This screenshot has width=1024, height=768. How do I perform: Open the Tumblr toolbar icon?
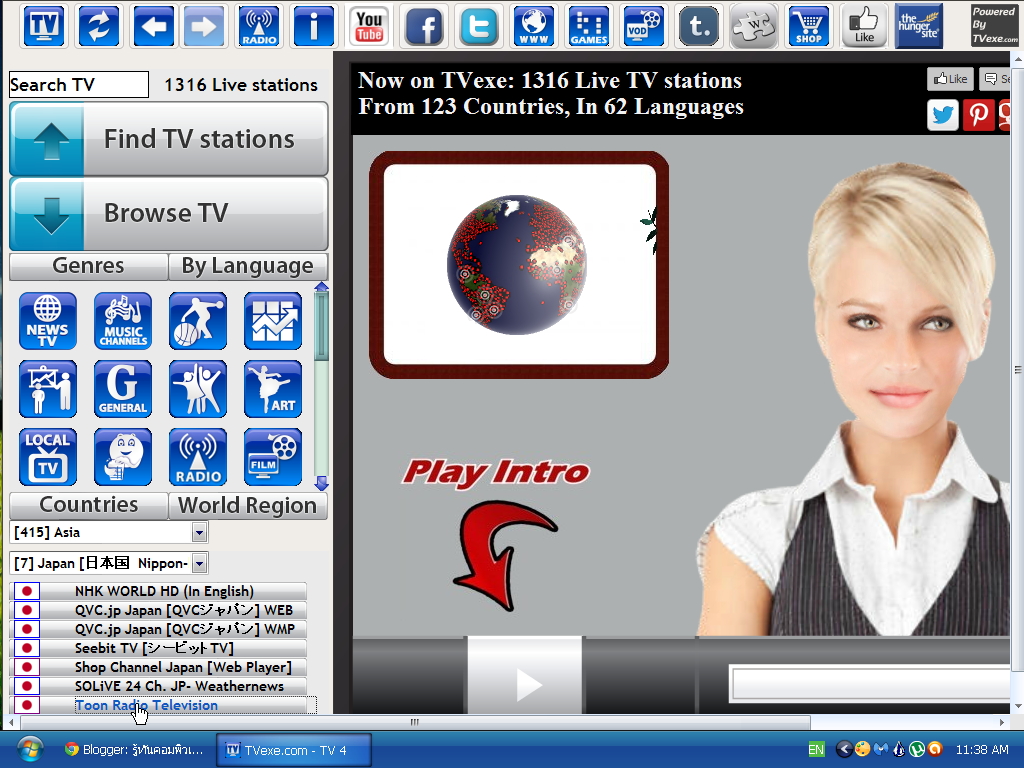tap(699, 26)
